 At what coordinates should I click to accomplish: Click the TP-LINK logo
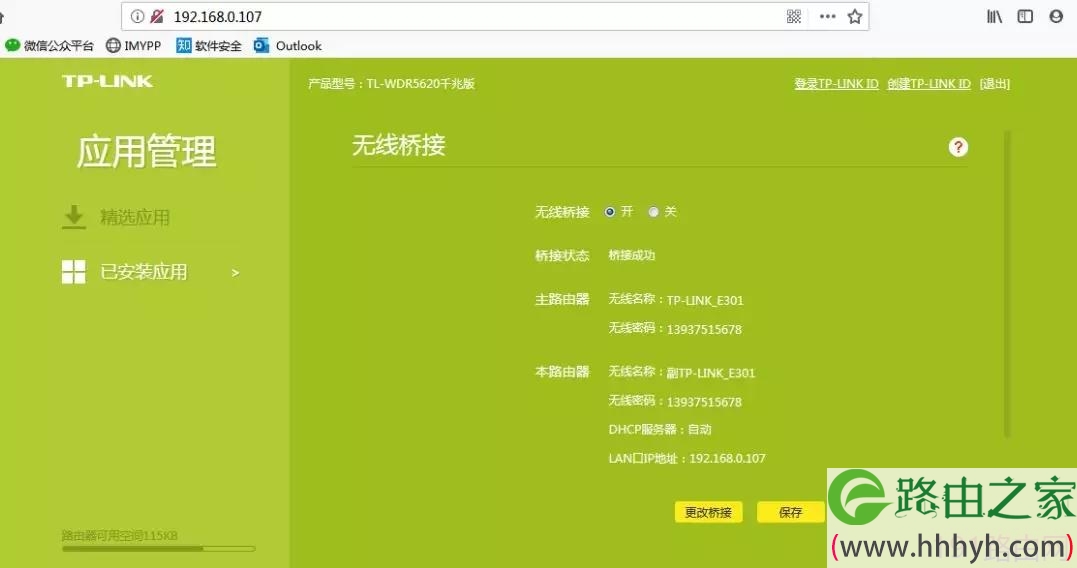tap(108, 81)
